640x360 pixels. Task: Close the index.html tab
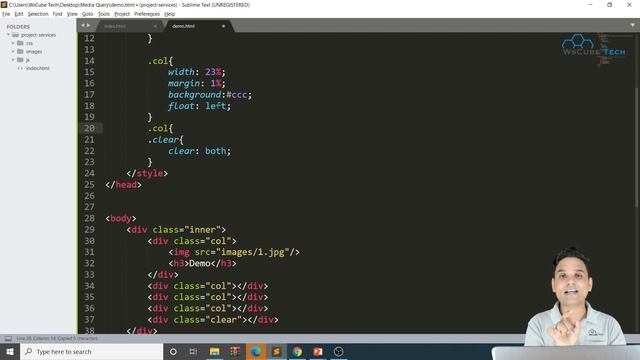coord(155,26)
